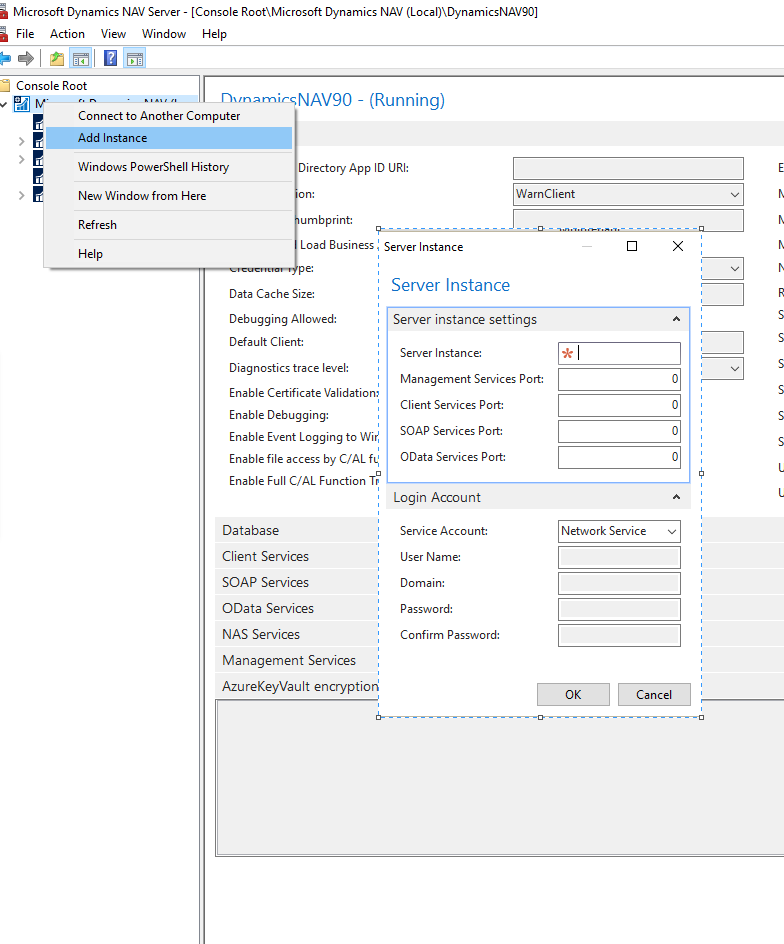Choose Refresh in the context menu
Screen dimensions: 784x944
click(169, 225)
